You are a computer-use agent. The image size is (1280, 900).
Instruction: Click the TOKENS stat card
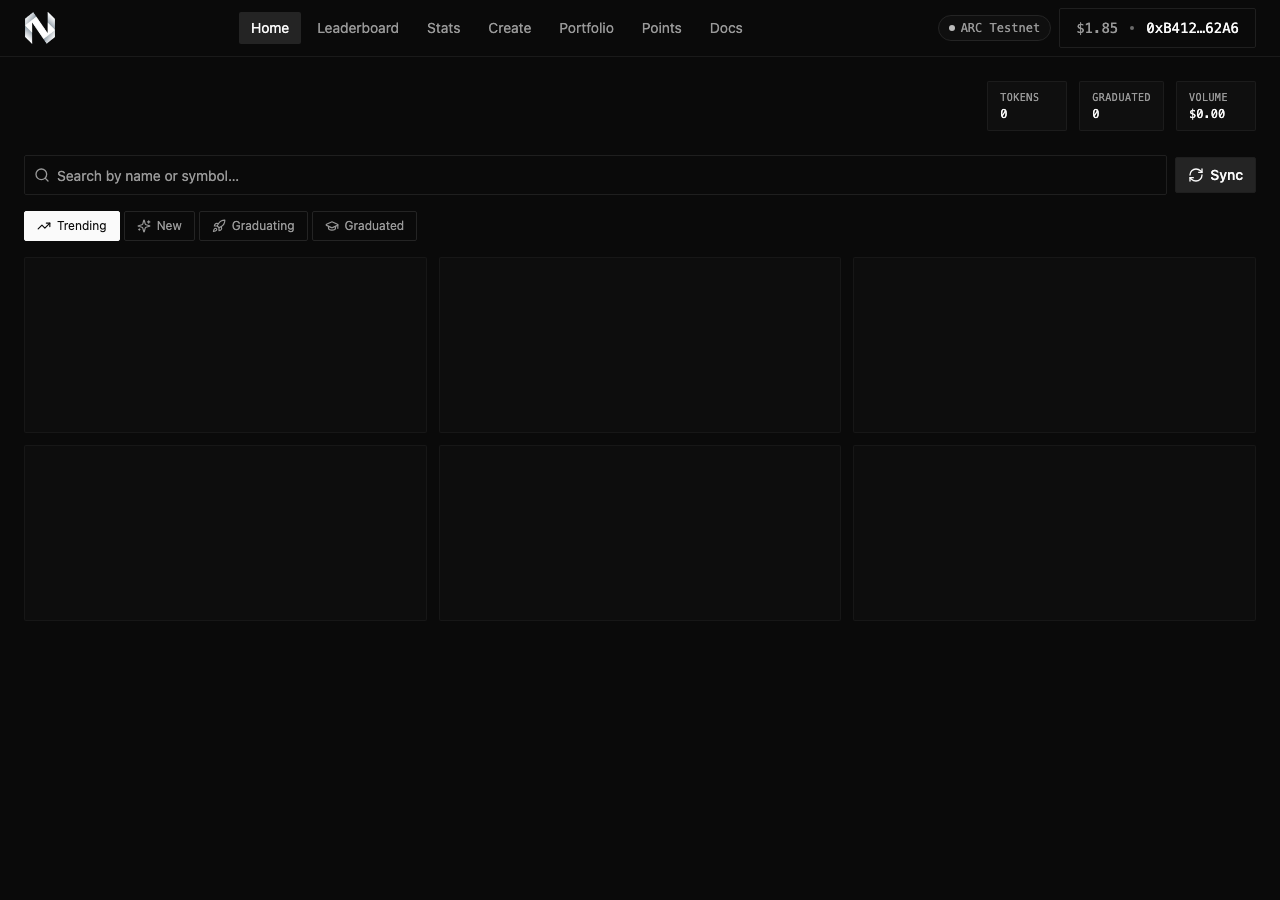tap(1027, 106)
